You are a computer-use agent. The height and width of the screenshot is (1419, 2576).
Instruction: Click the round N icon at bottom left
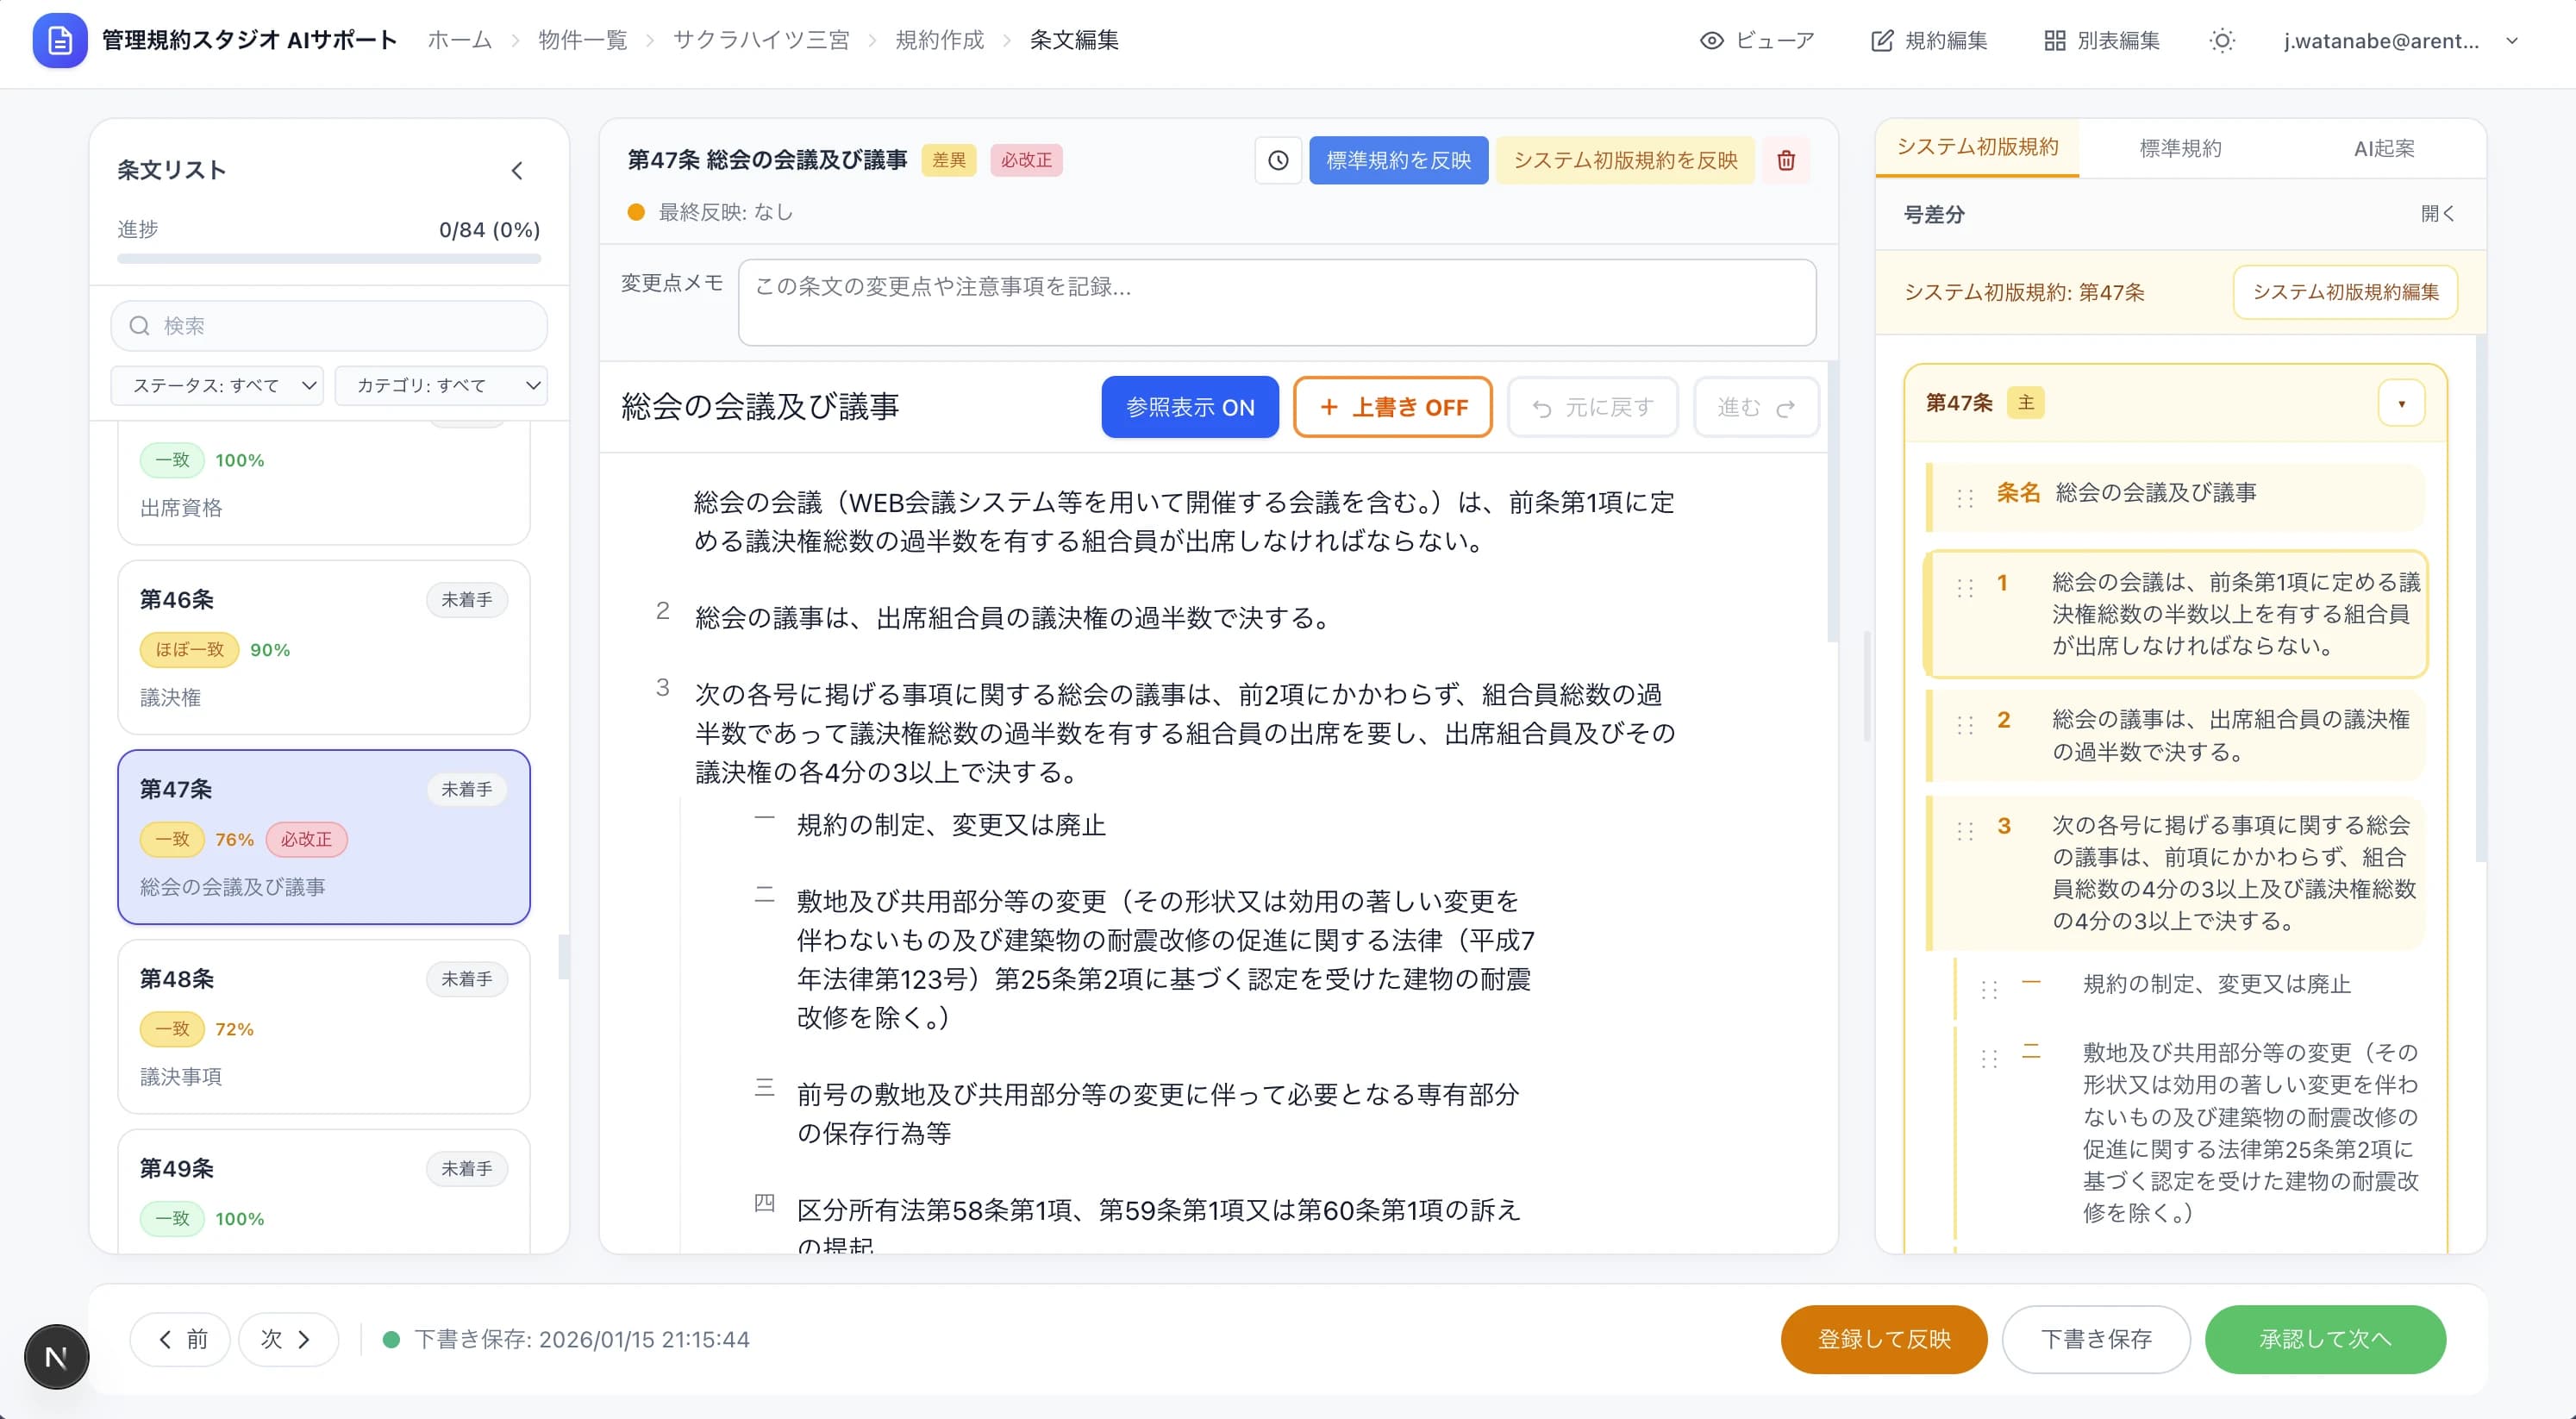56,1357
